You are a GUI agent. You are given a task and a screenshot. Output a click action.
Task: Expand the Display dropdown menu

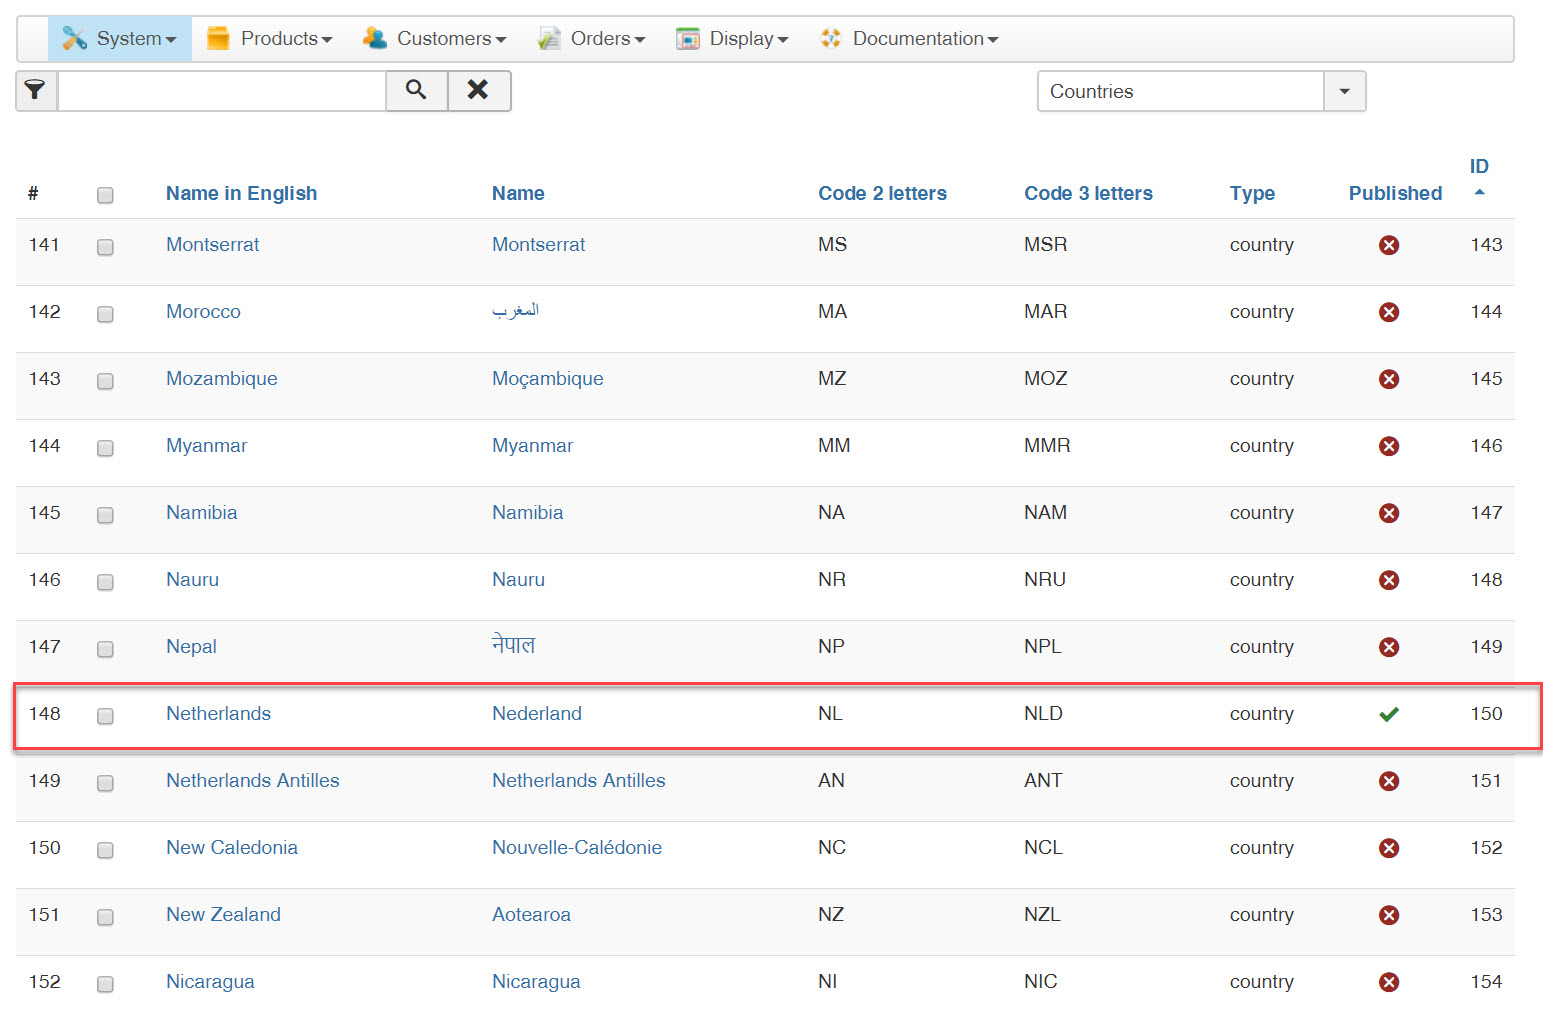(x=733, y=39)
